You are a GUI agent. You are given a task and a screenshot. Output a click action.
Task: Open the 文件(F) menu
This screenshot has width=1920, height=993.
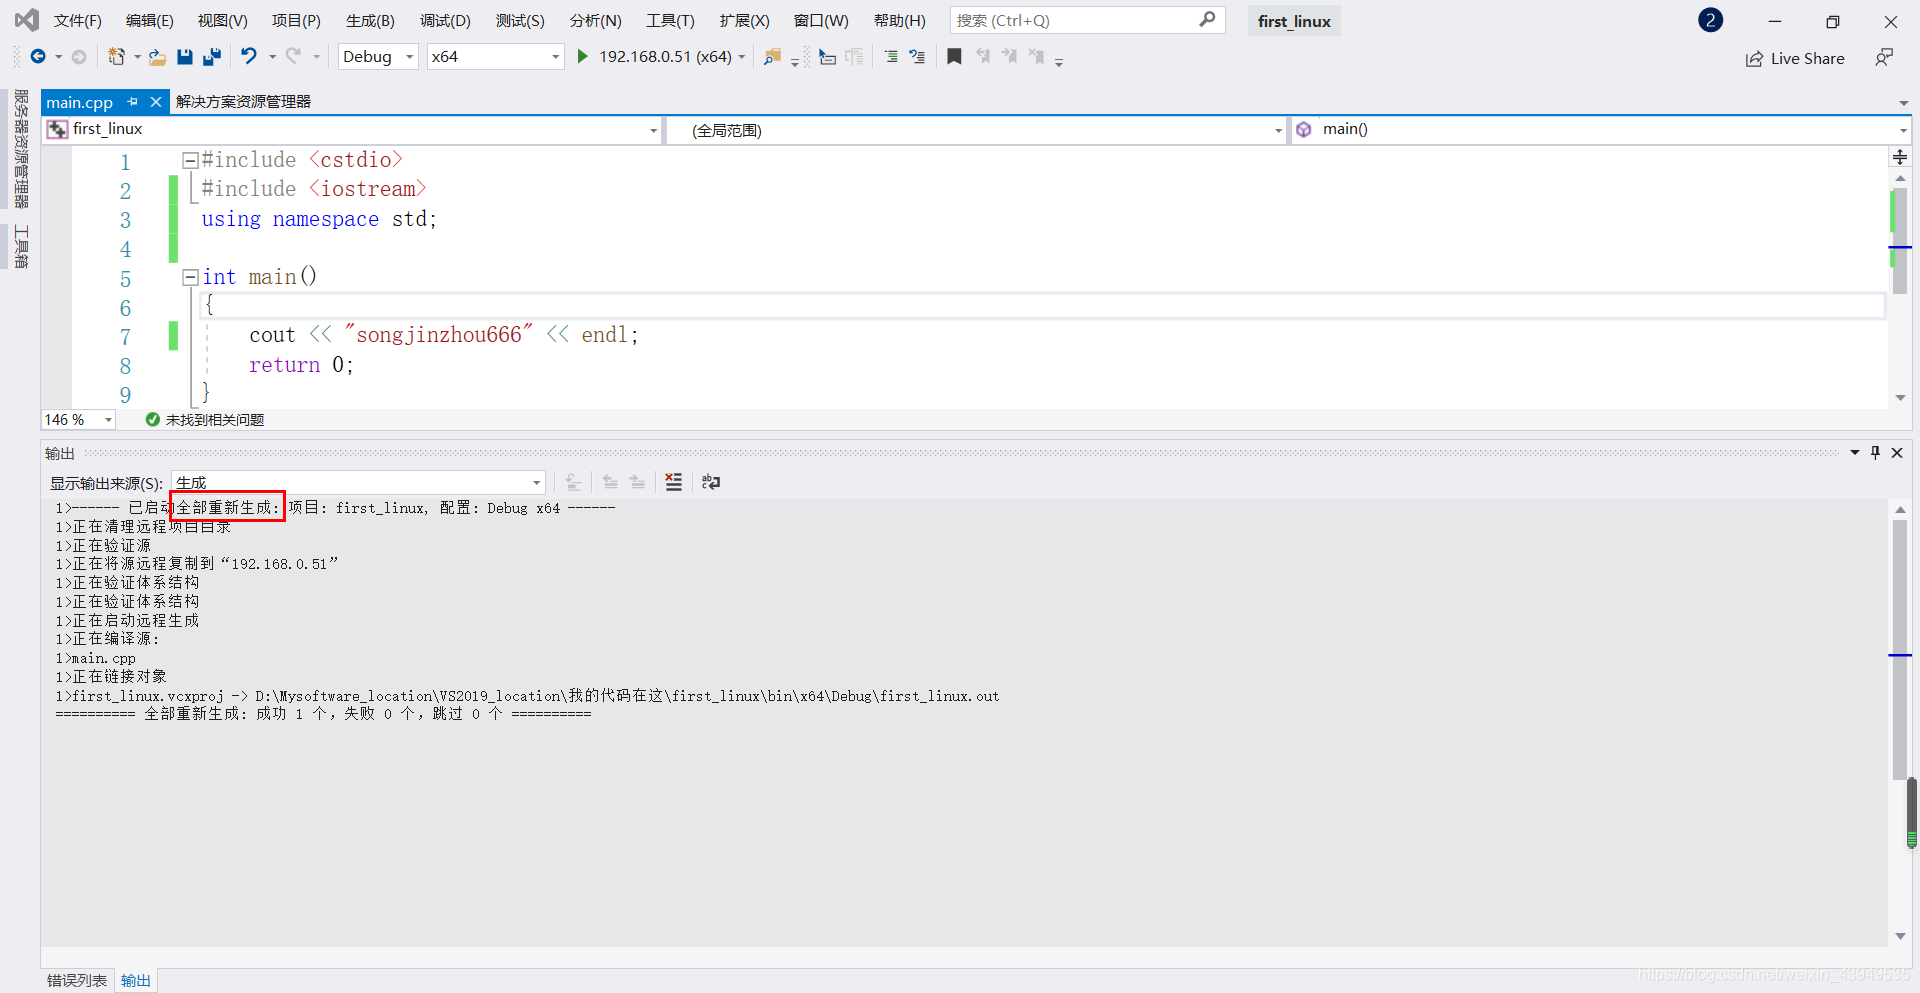[77, 21]
